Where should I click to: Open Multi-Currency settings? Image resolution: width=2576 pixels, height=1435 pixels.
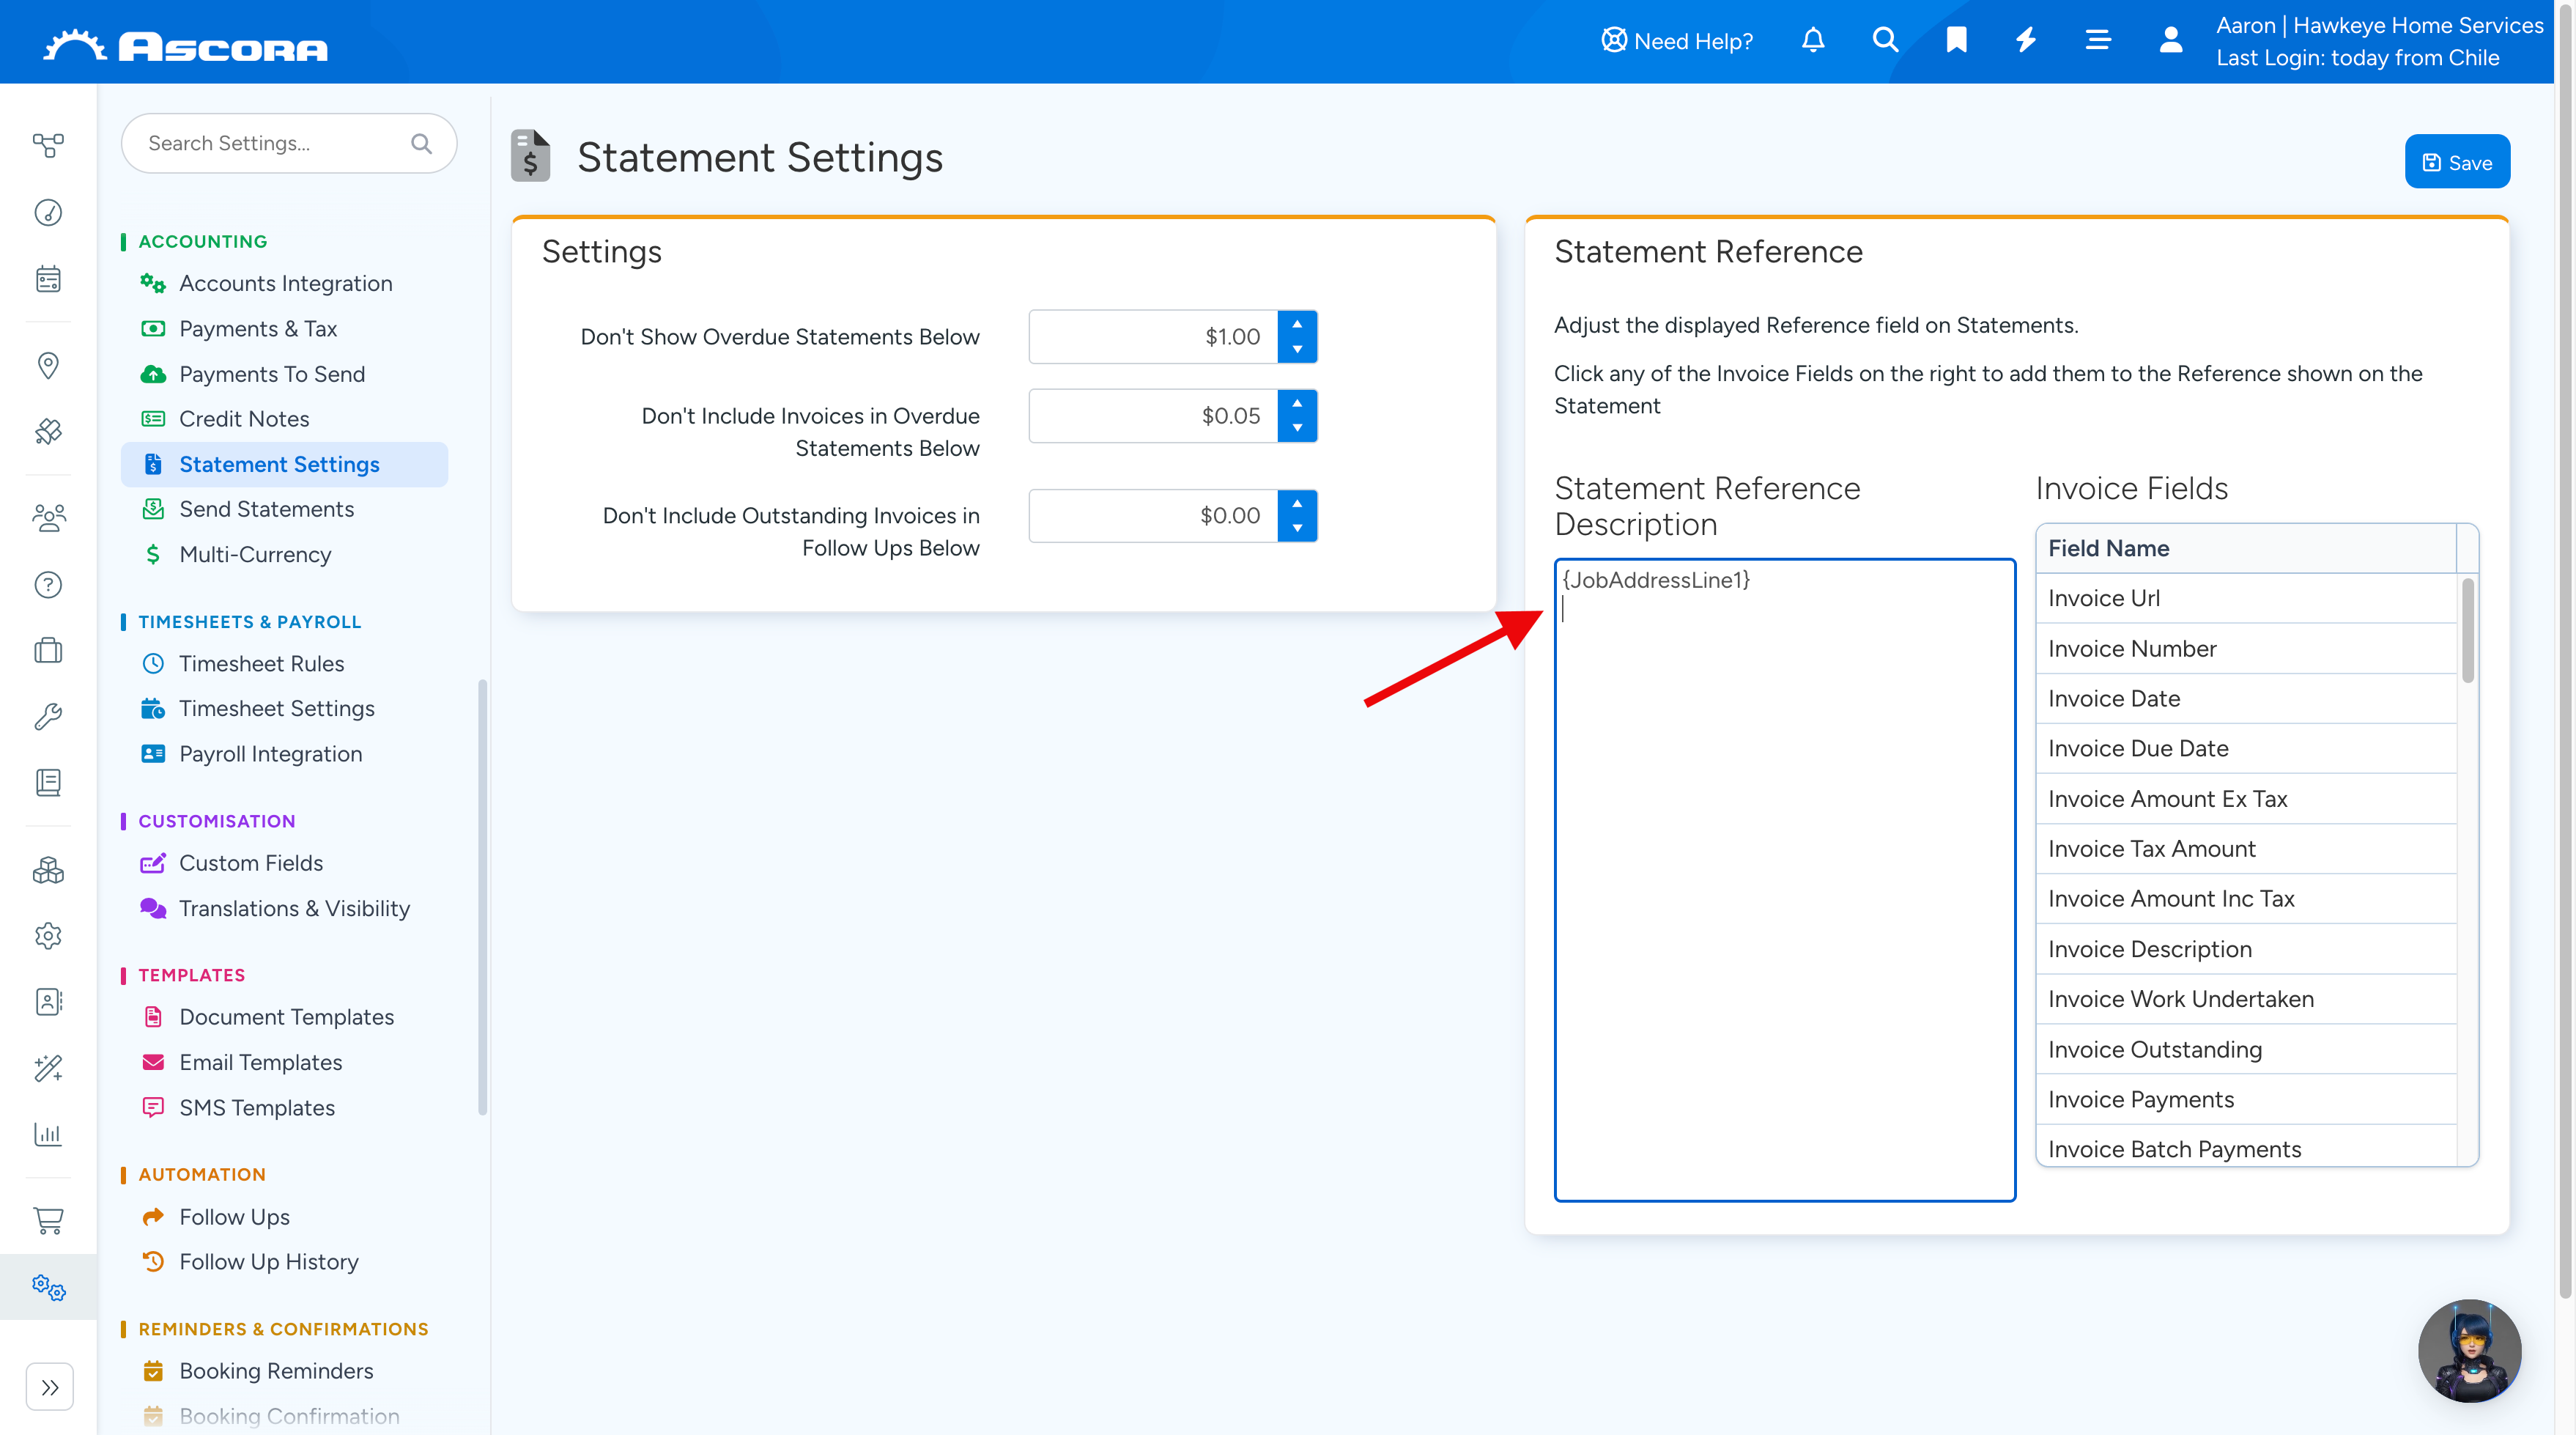tap(284, 554)
